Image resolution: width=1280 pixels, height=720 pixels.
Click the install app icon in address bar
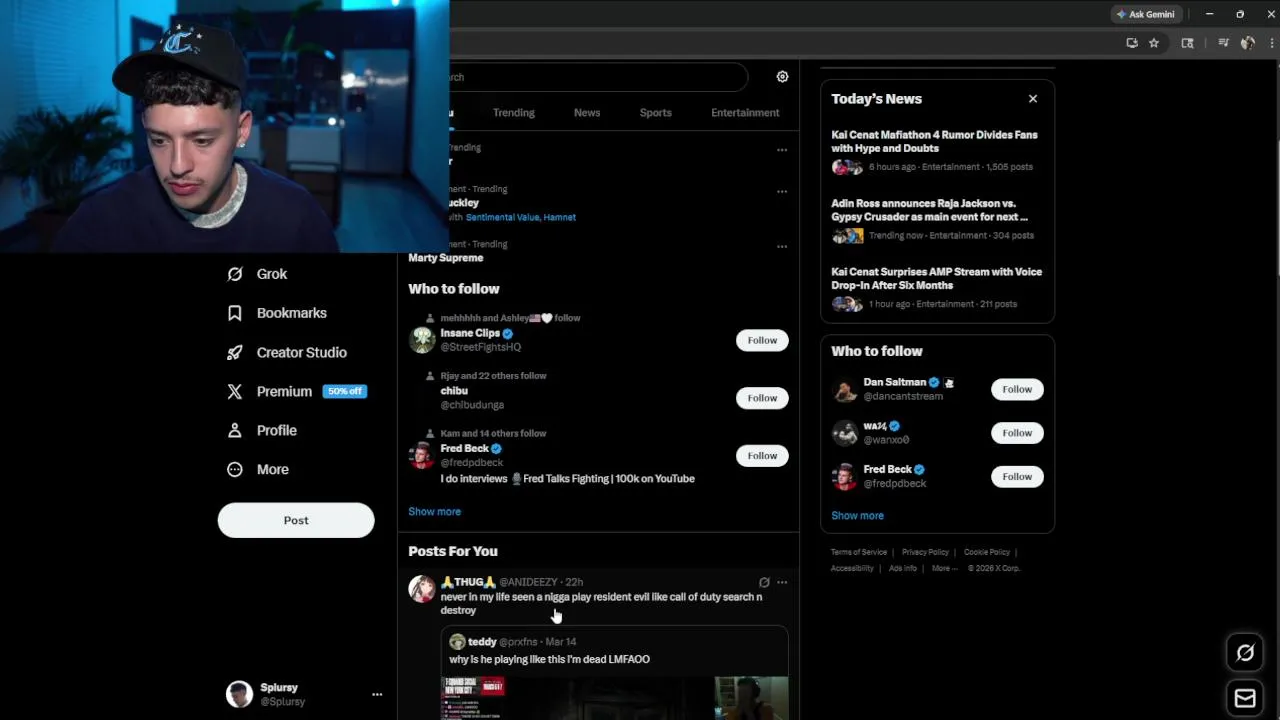1132,43
